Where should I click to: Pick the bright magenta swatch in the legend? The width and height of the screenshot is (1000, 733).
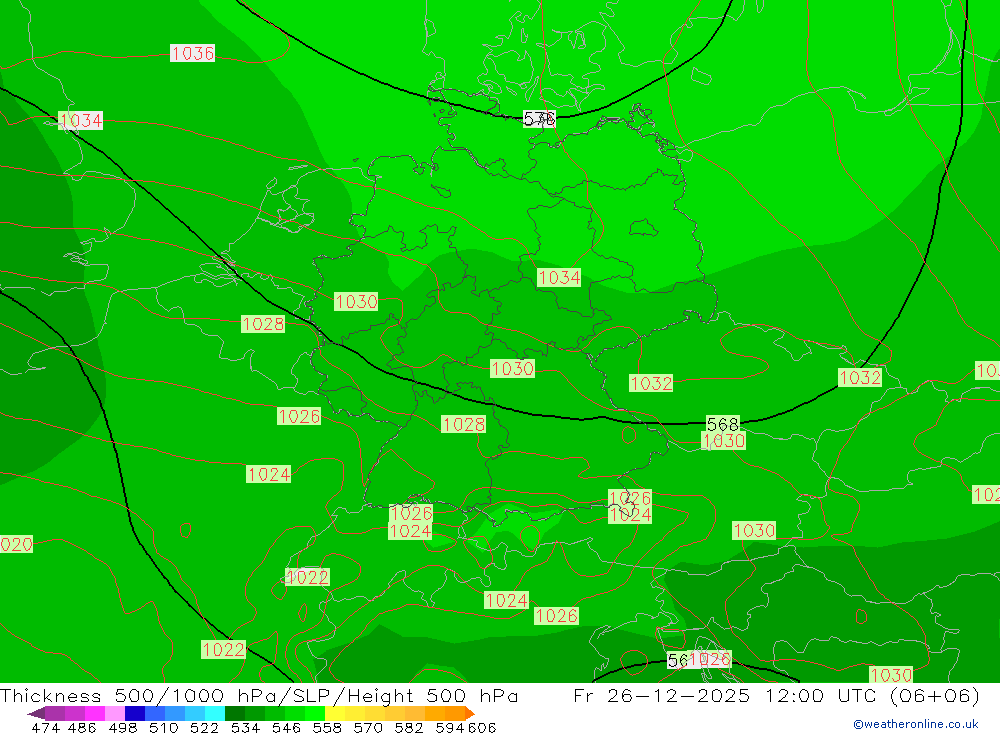(x=95, y=713)
